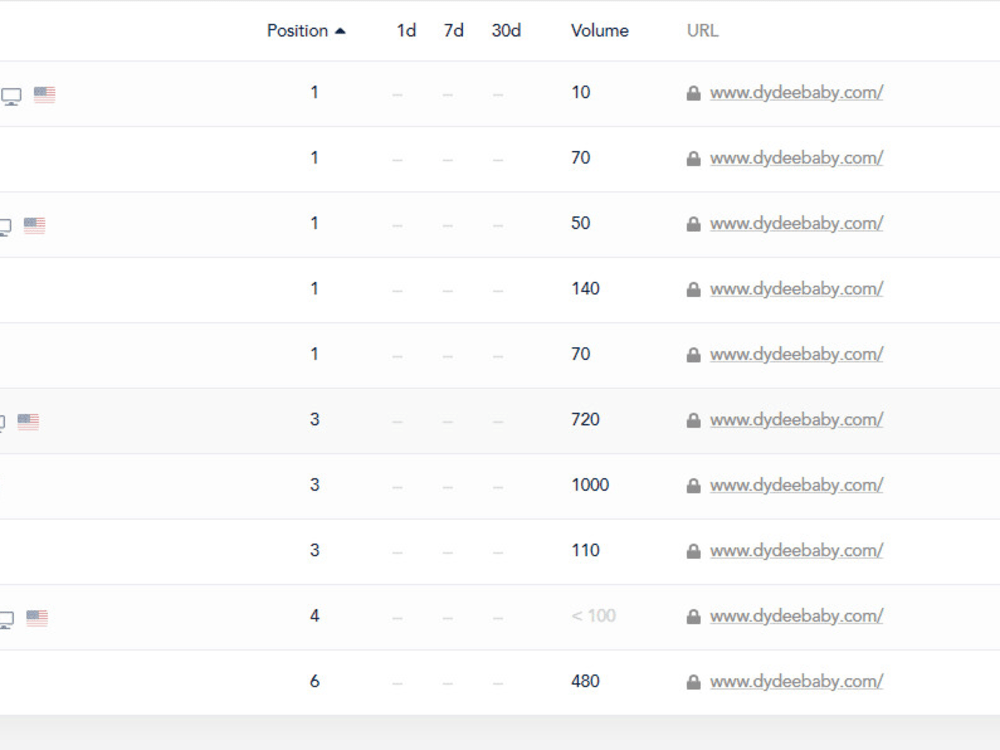This screenshot has width=1000, height=750.
Task: Open the dydeebaby.com link in the position 4 row
Action: click(x=797, y=617)
